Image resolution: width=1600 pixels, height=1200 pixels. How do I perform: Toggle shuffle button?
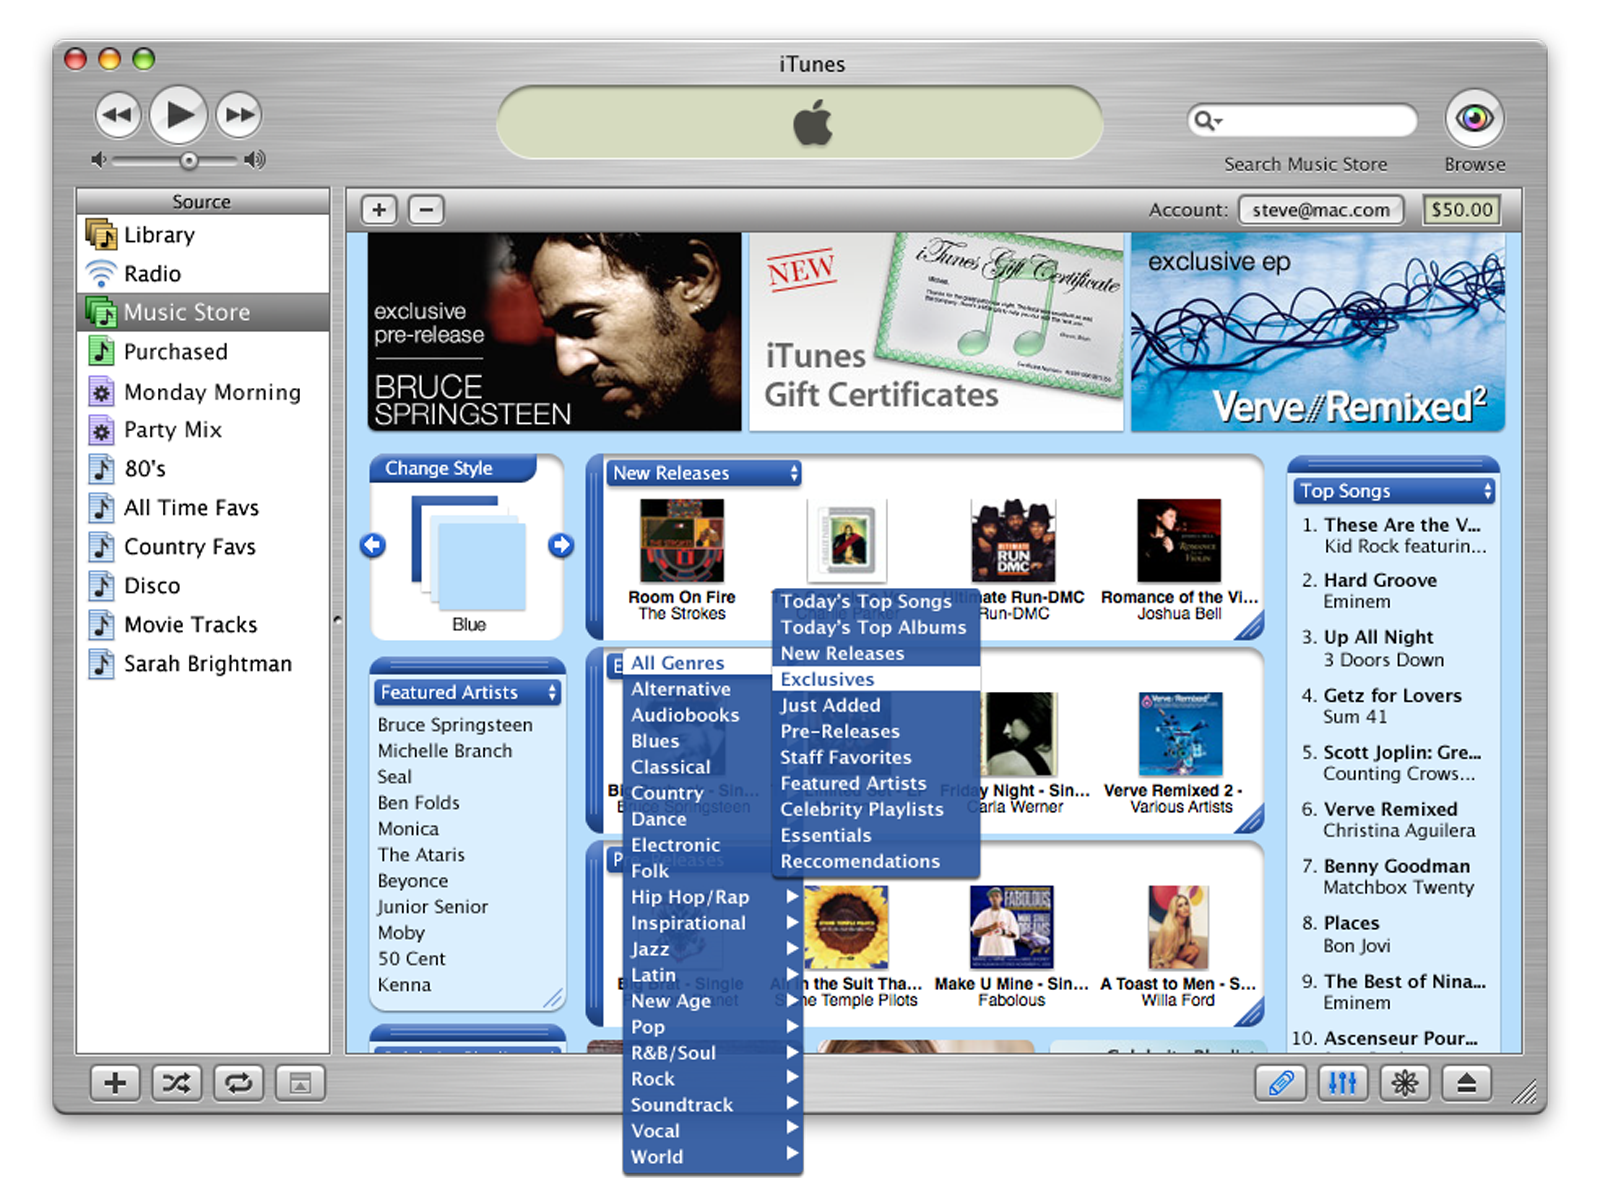(177, 1083)
